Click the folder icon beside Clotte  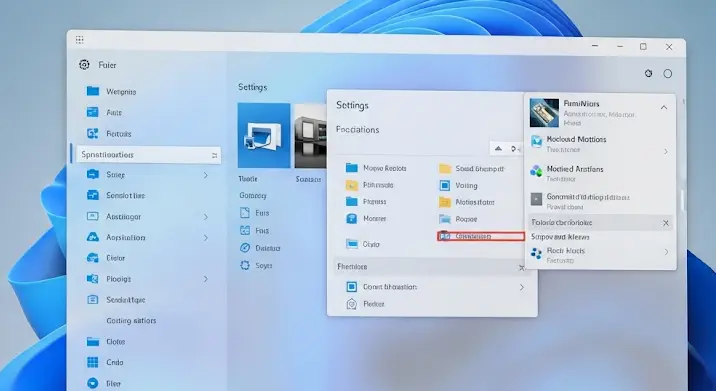[x=93, y=341]
